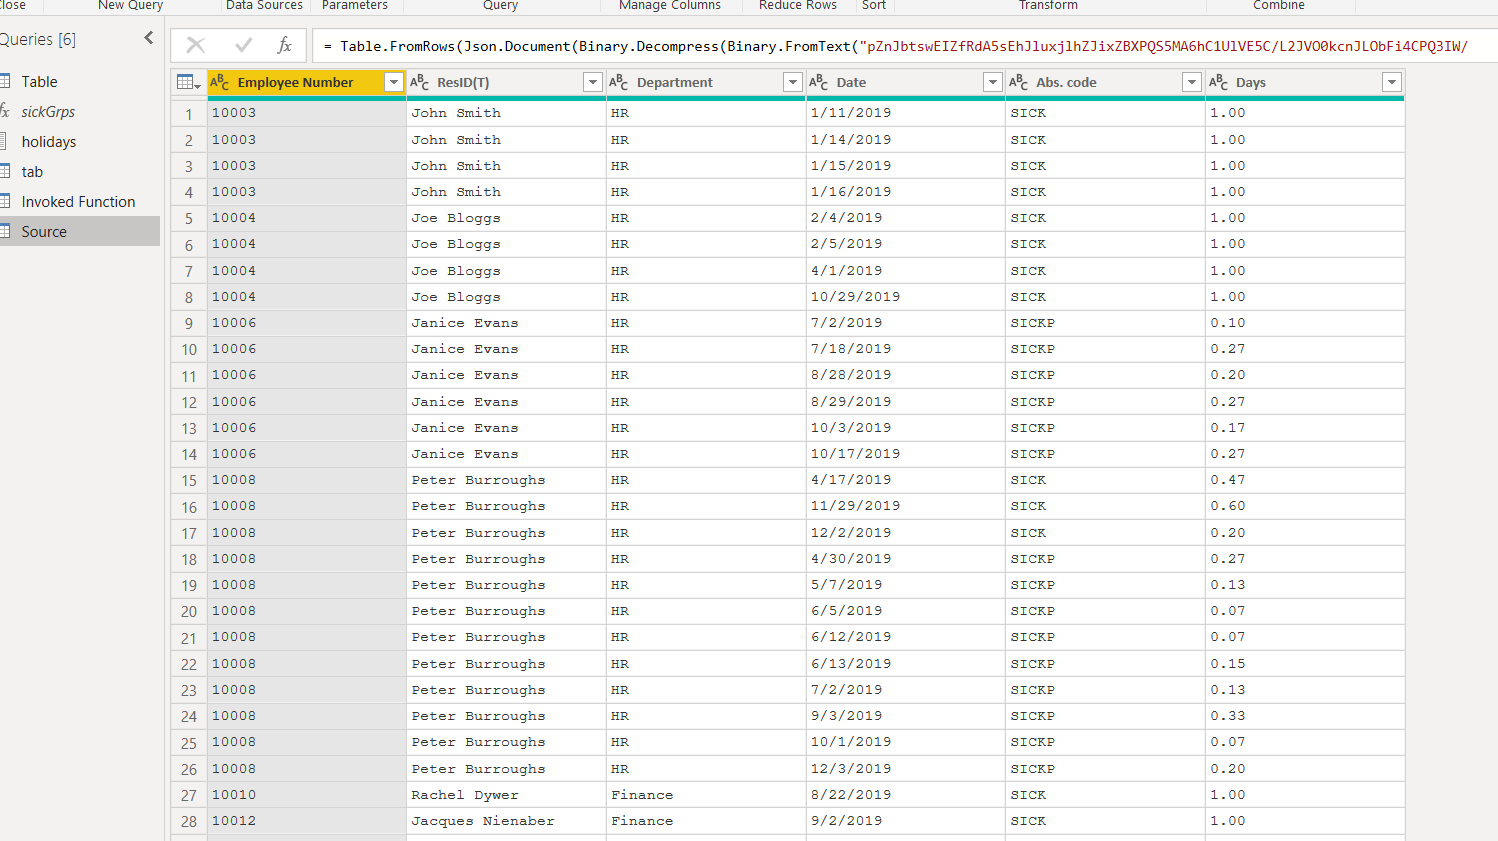Click the 0.47 days cell
Screen dimensions: 1498x841
pos(1305,480)
